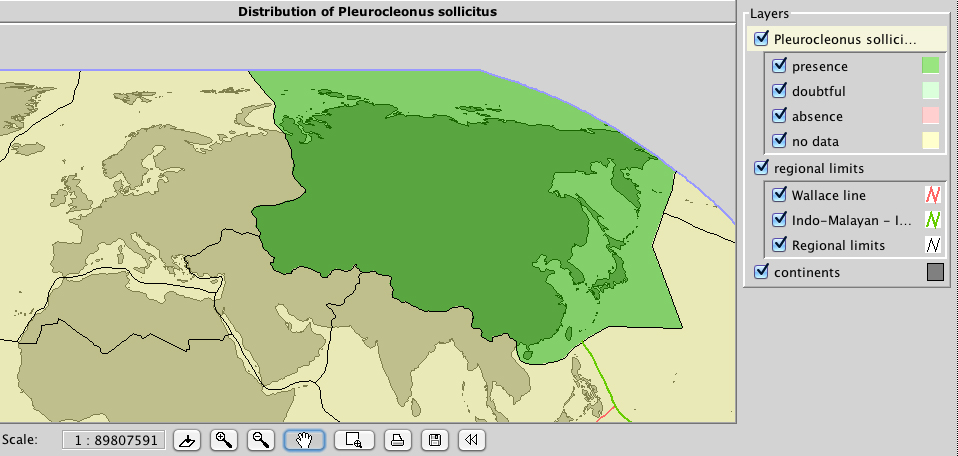Disable the Wallace line checkbox

coord(780,195)
